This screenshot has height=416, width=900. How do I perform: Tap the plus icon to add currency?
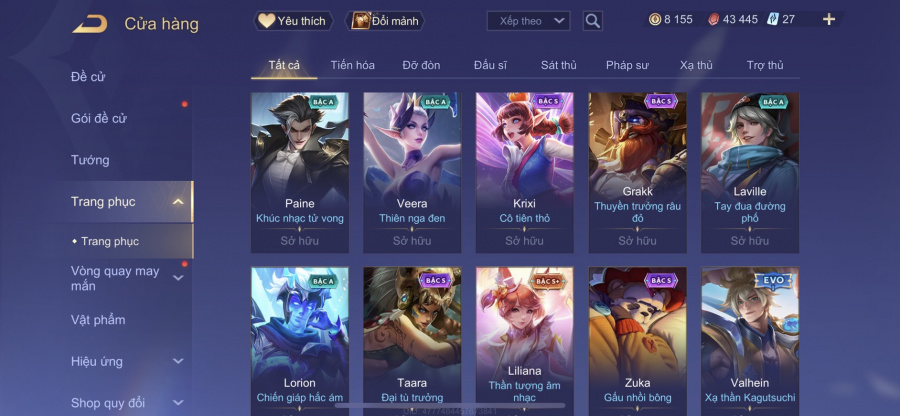coord(829,20)
